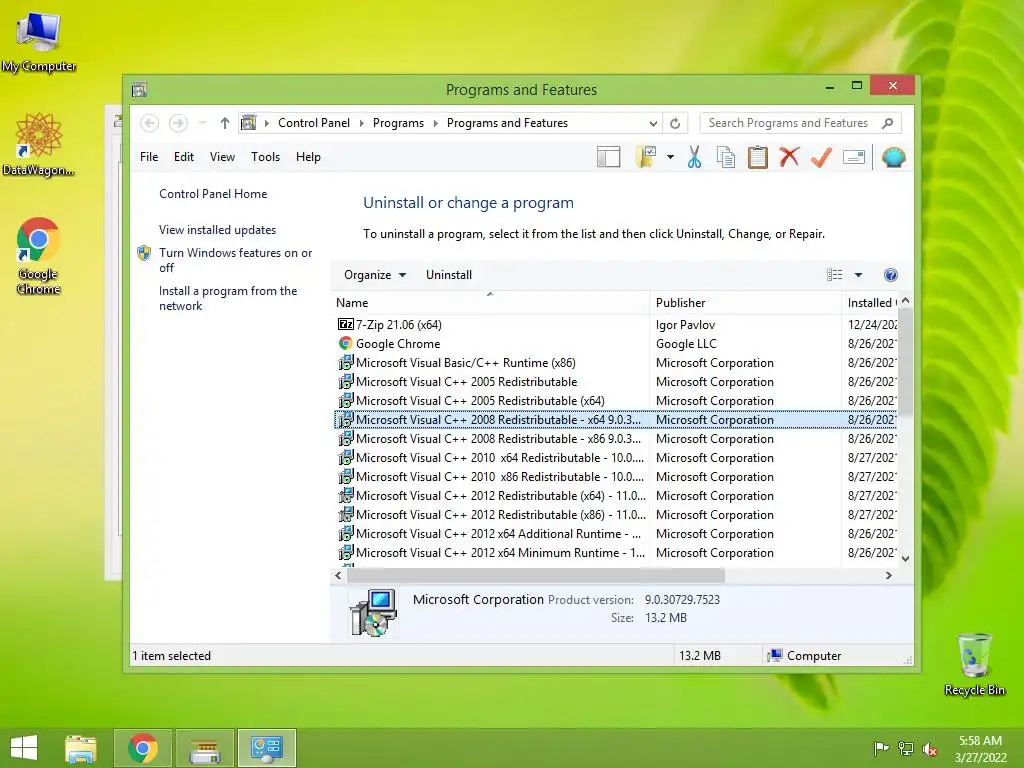
Task: Click the Back navigation arrow
Action: point(150,123)
